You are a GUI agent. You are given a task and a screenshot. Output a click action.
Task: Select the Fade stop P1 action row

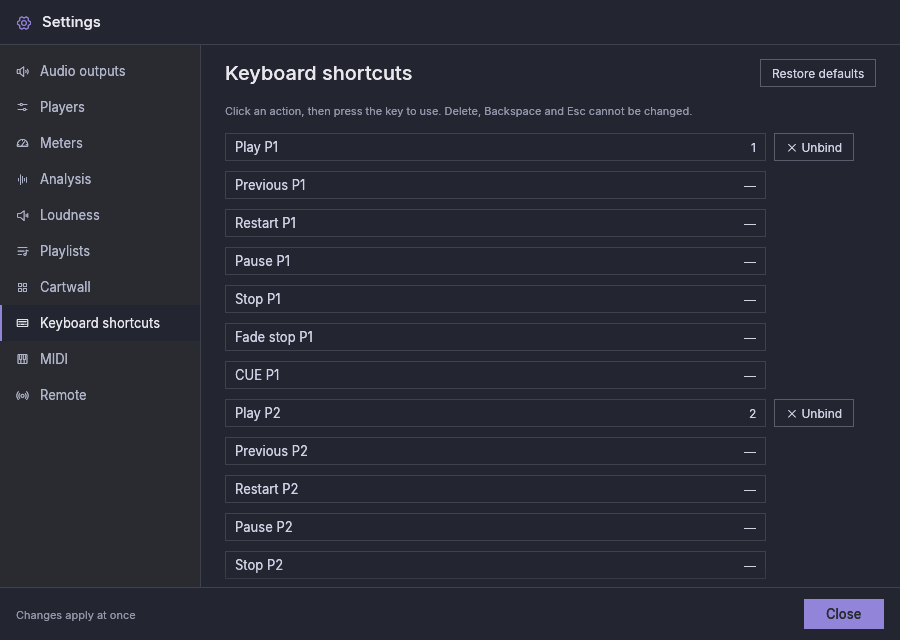495,338
